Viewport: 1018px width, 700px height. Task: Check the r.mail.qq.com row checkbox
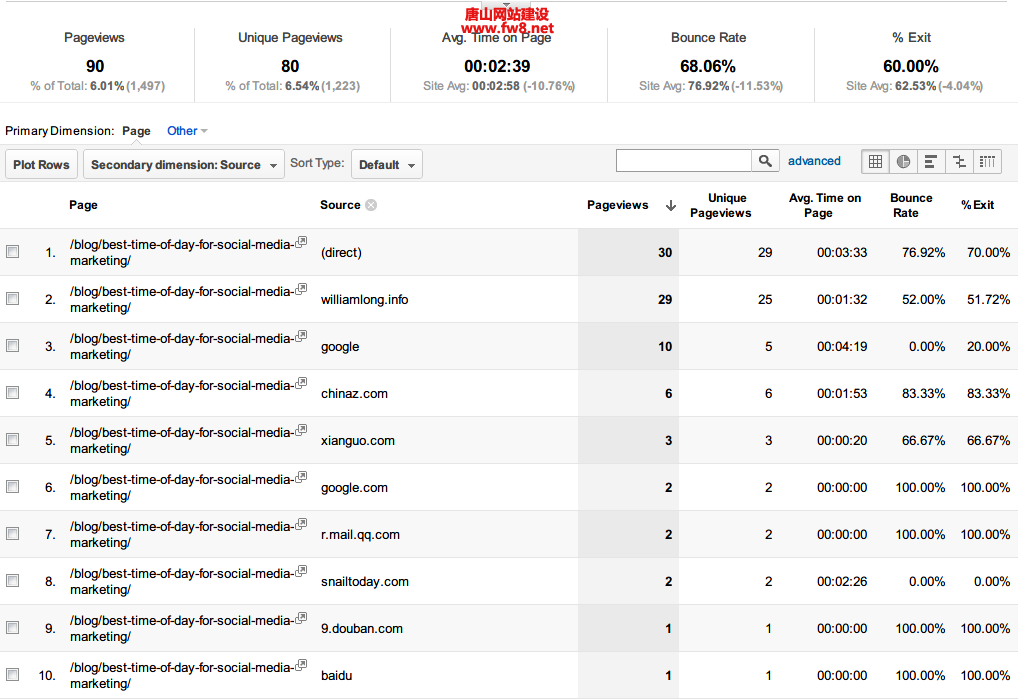pyautogui.click(x=12, y=533)
